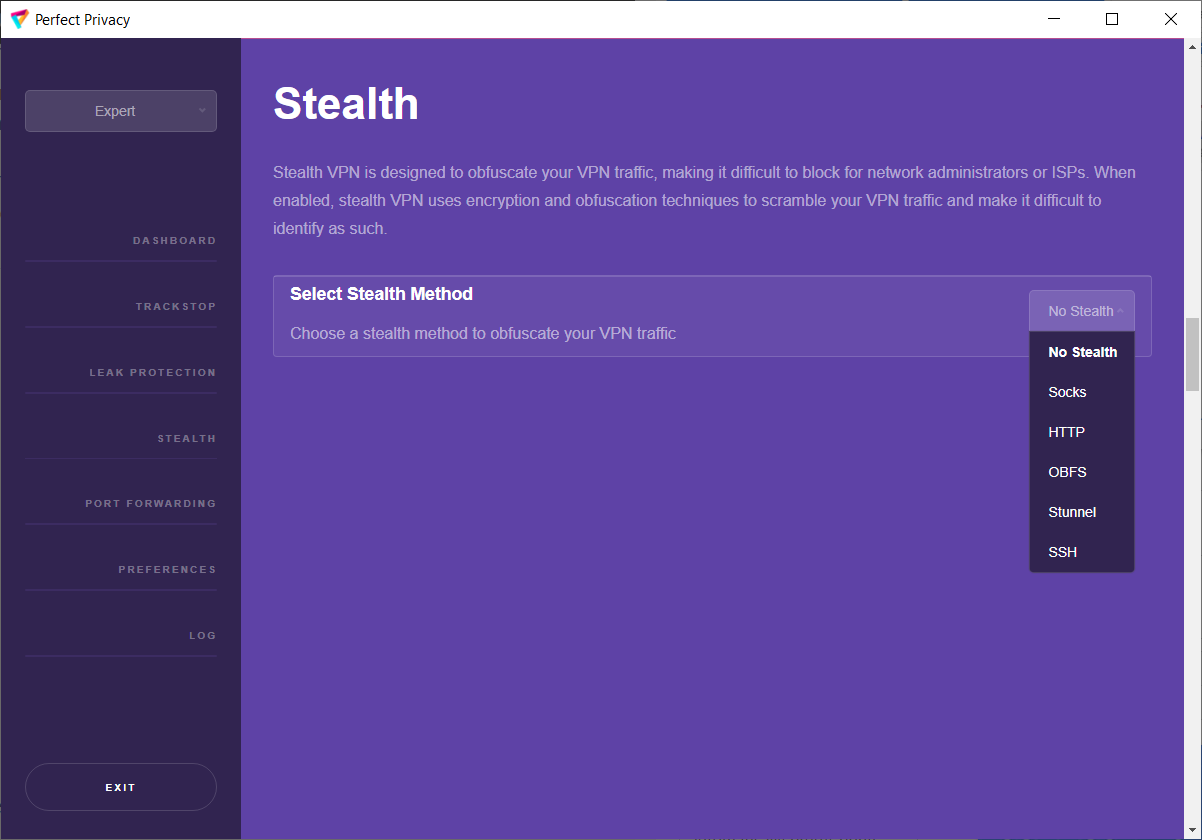The width and height of the screenshot is (1202, 840).
Task: Select HTTP stealth method
Action: (1082, 432)
